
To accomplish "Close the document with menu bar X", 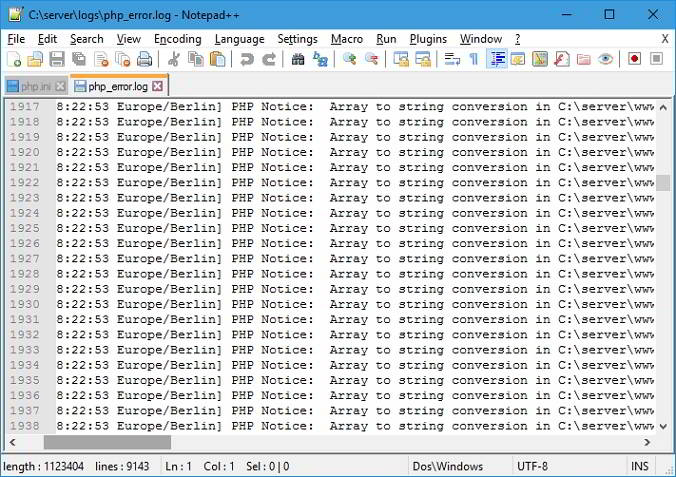I will coord(665,39).
